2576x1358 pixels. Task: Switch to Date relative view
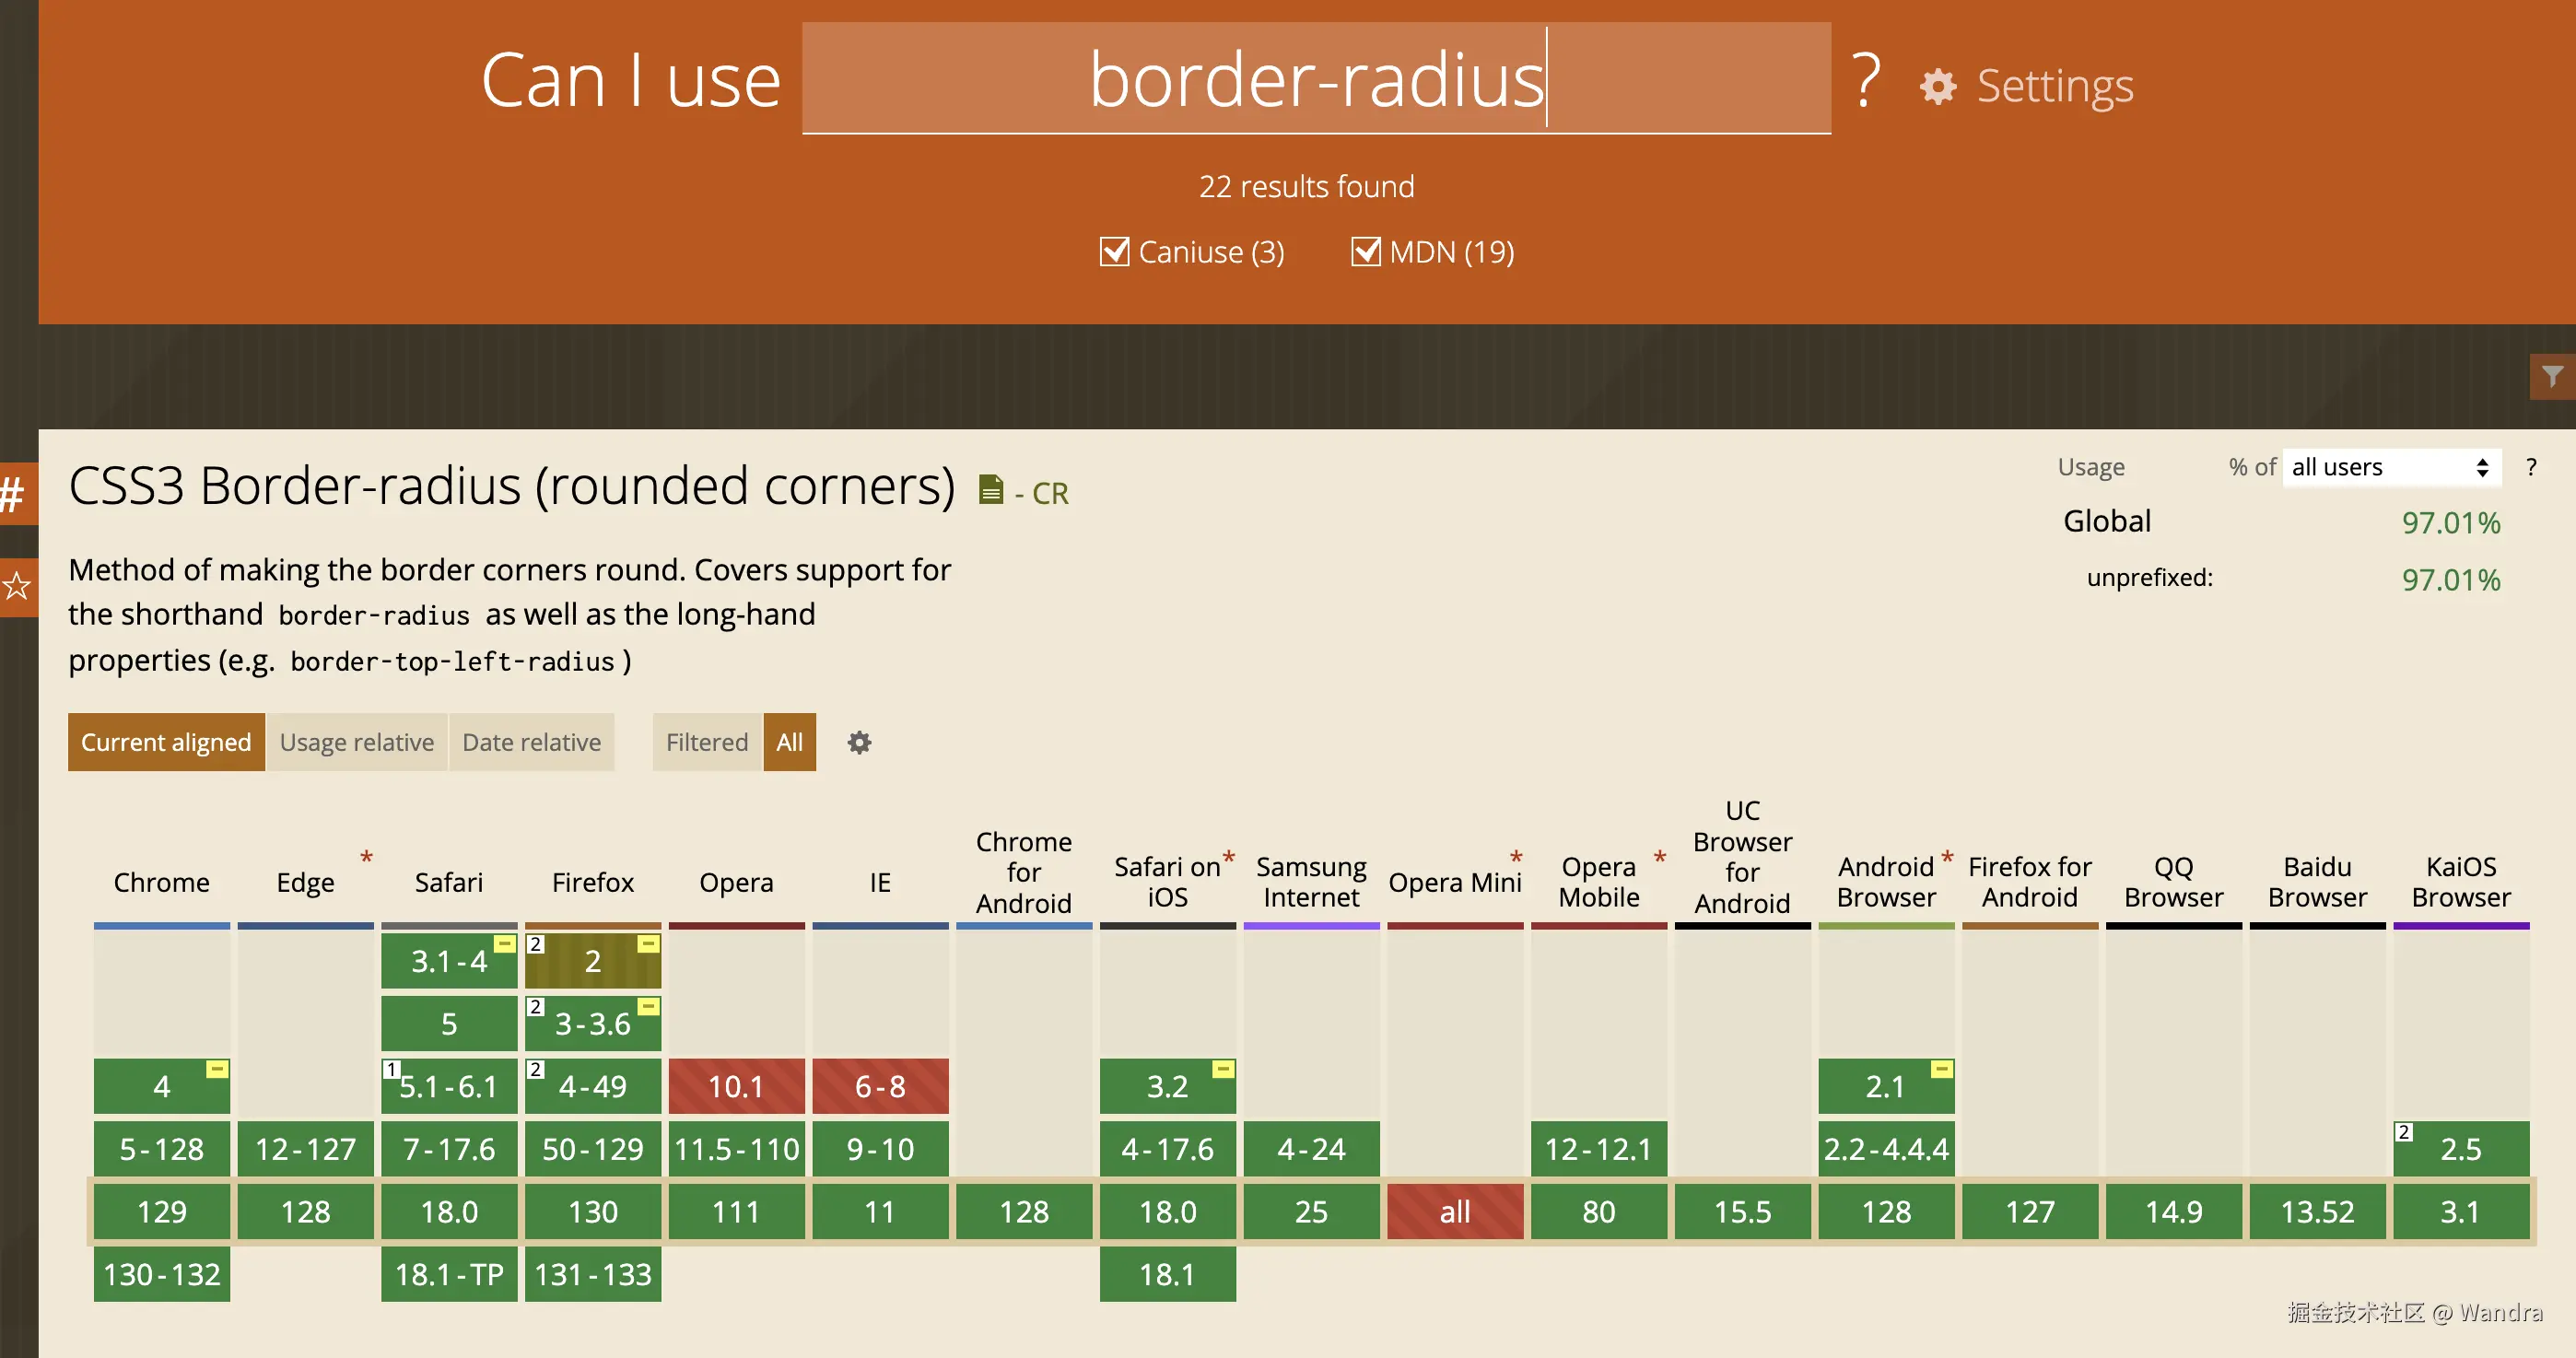[x=532, y=742]
